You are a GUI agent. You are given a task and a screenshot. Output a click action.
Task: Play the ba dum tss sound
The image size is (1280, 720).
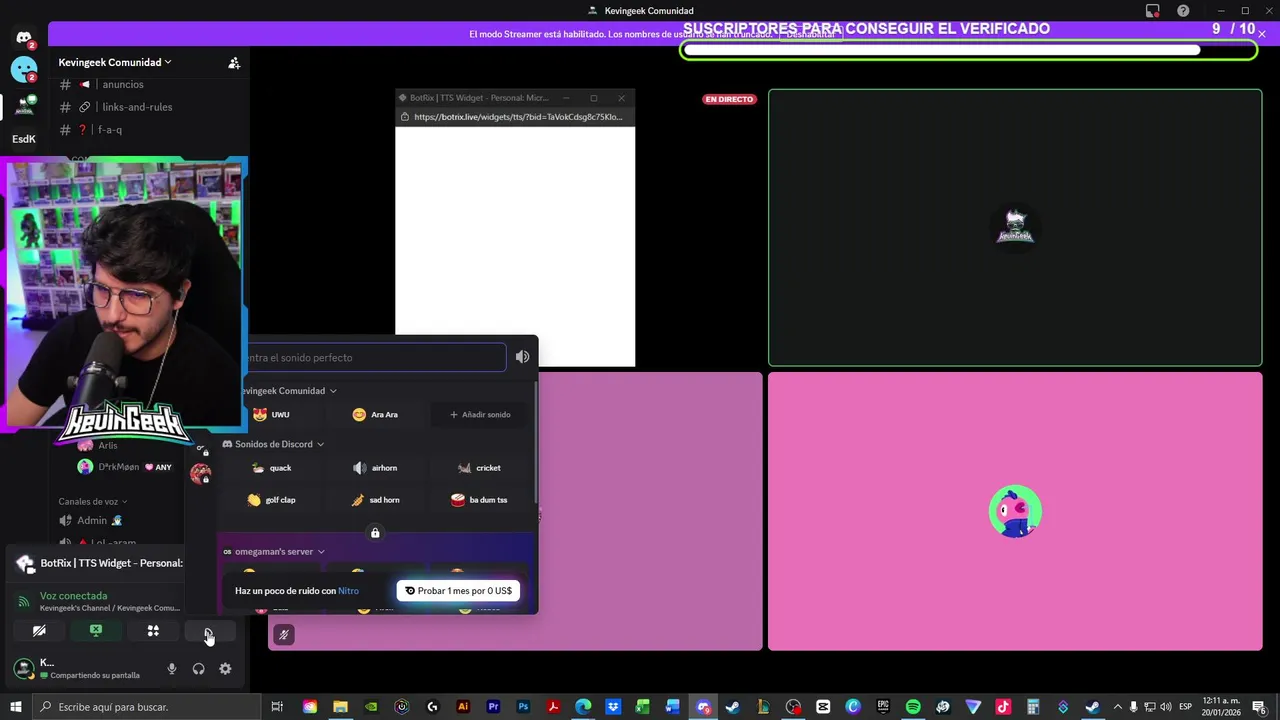click(x=479, y=500)
